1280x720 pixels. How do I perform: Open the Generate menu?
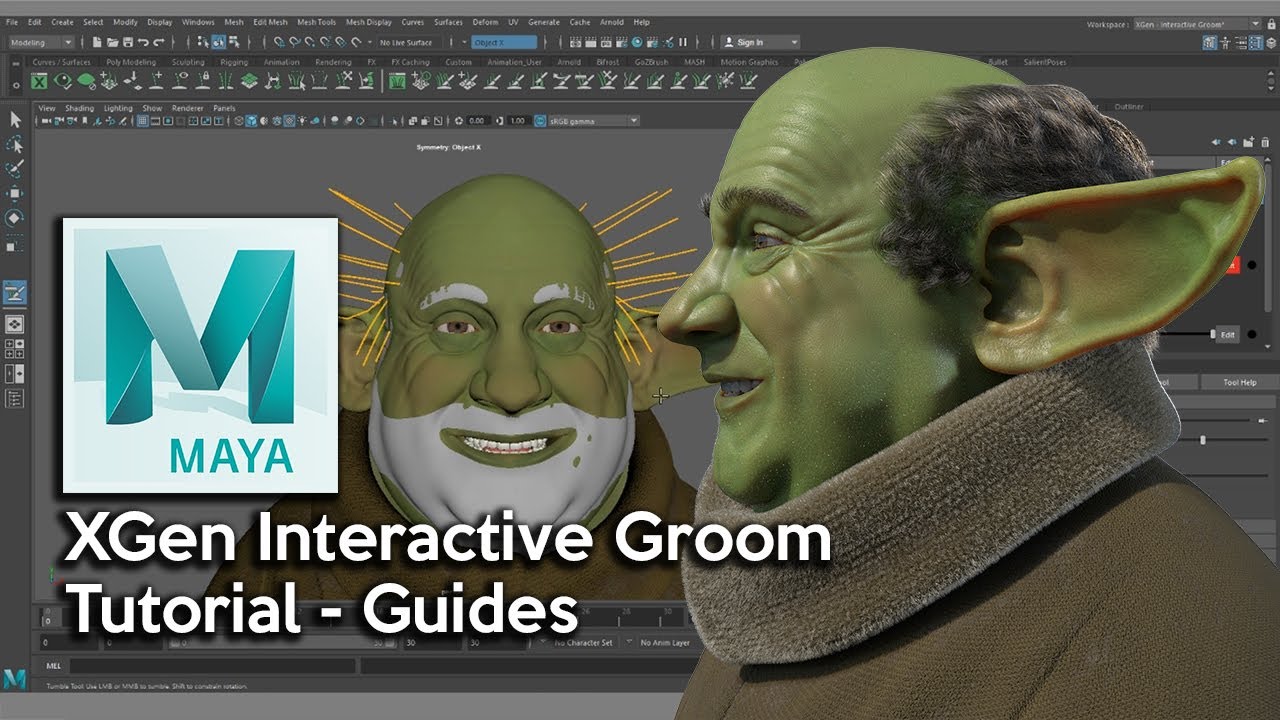pyautogui.click(x=544, y=21)
